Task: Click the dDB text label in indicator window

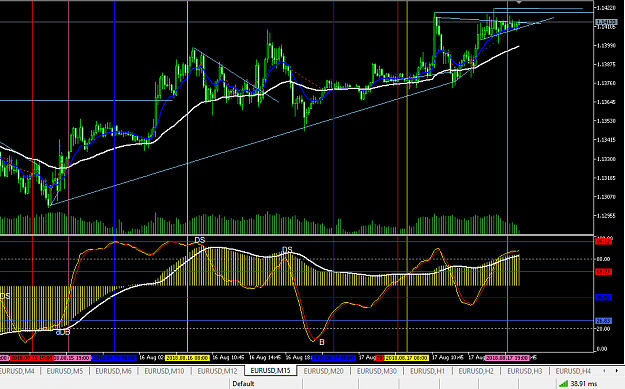Action: pos(63,332)
